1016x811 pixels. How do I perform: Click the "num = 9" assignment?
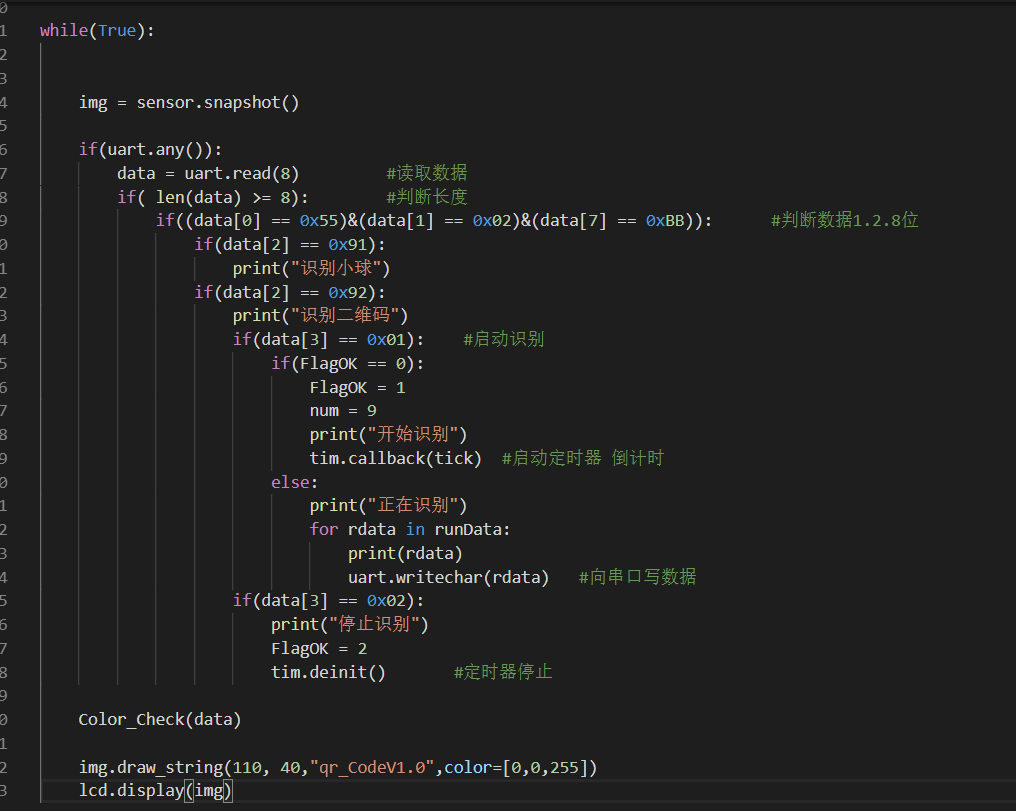tap(343, 411)
